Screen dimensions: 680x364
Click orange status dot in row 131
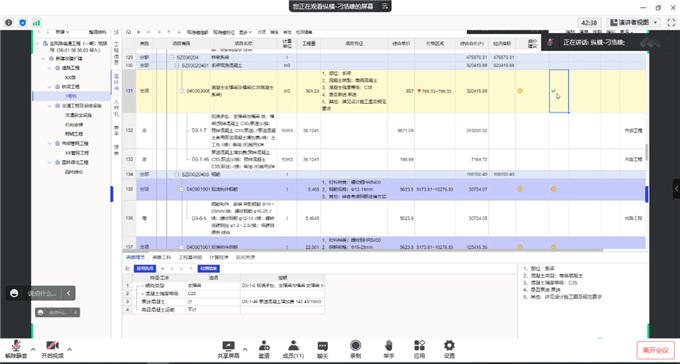[x=520, y=91]
